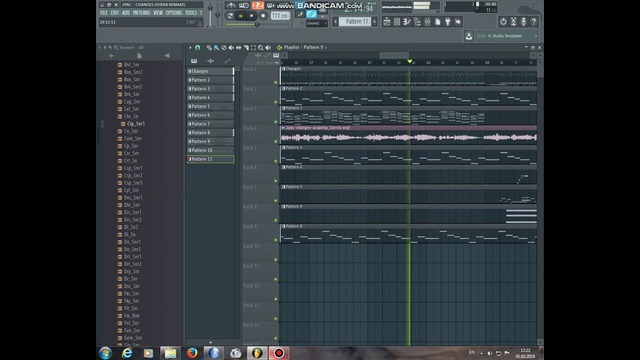Select the Slice tool in playlist toolbar
The image size is (640, 360).
tap(246, 48)
